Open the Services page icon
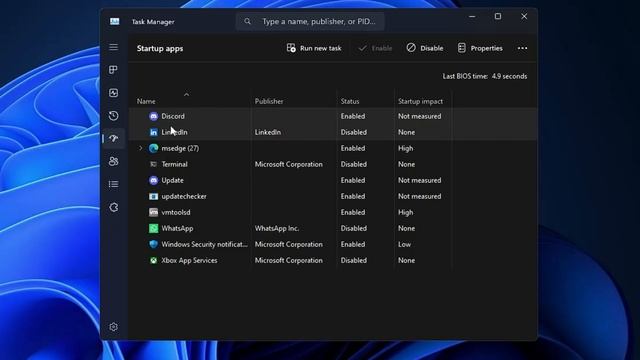The width and height of the screenshot is (640, 360). (113, 207)
